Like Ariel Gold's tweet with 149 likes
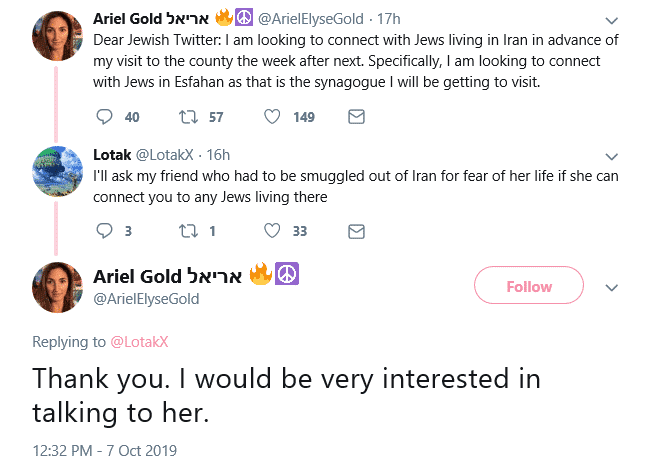The height and width of the screenshot is (466, 649). click(271, 118)
